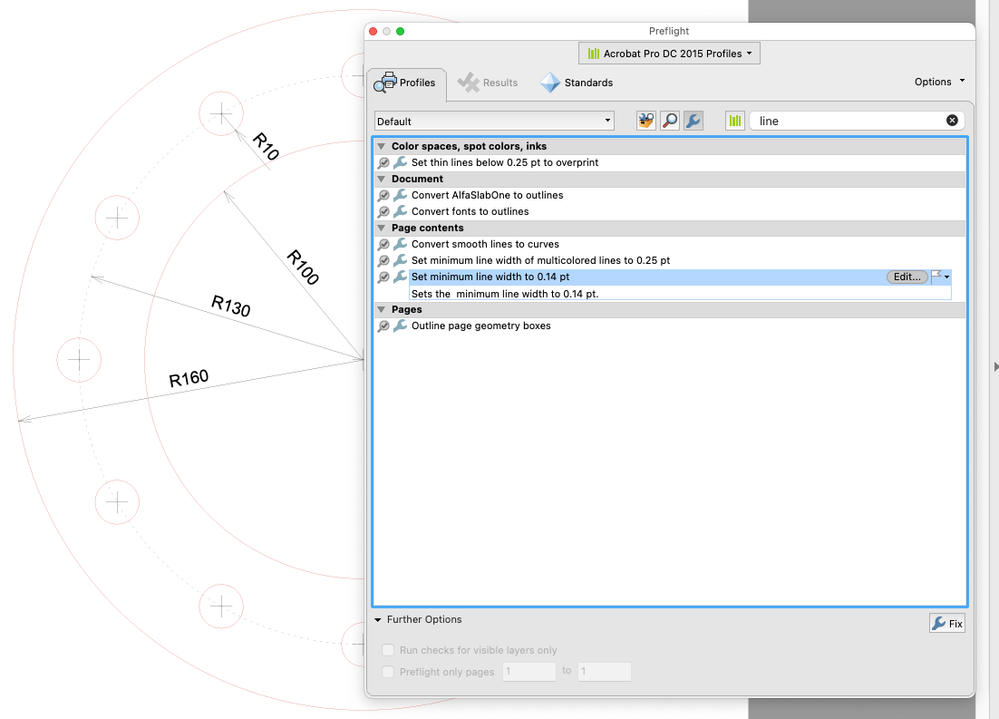Click the Edit... button

[907, 276]
